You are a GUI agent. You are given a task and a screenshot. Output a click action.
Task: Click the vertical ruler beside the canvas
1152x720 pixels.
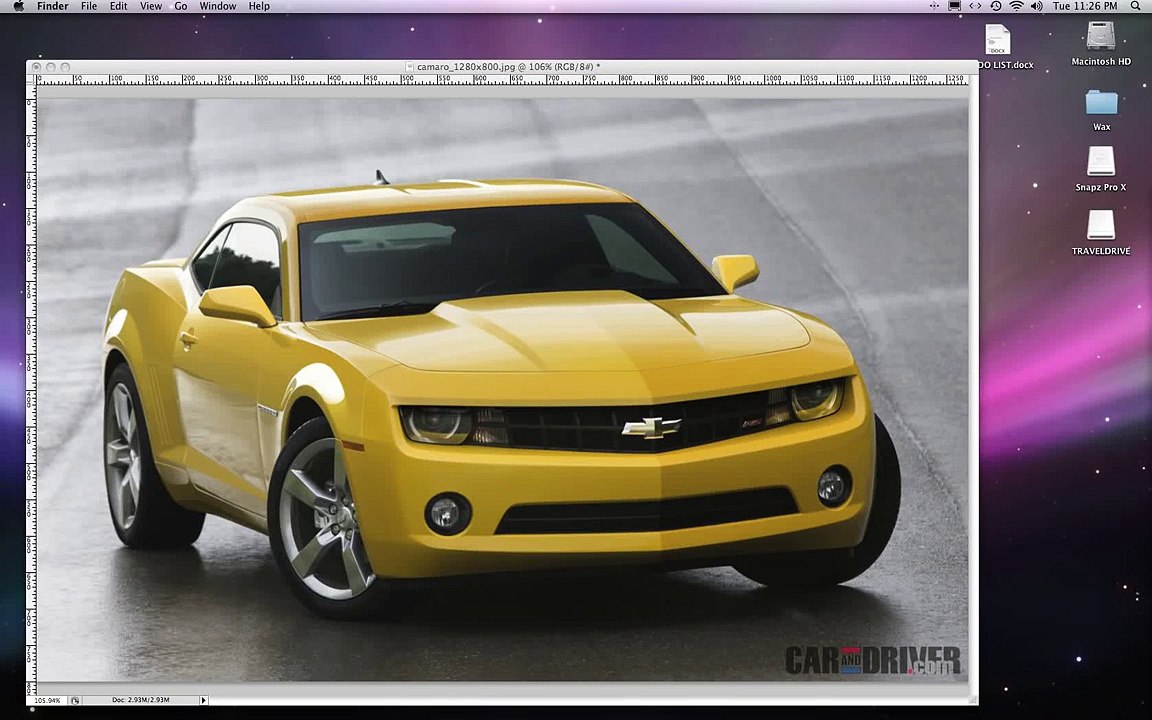pyautogui.click(x=32, y=389)
